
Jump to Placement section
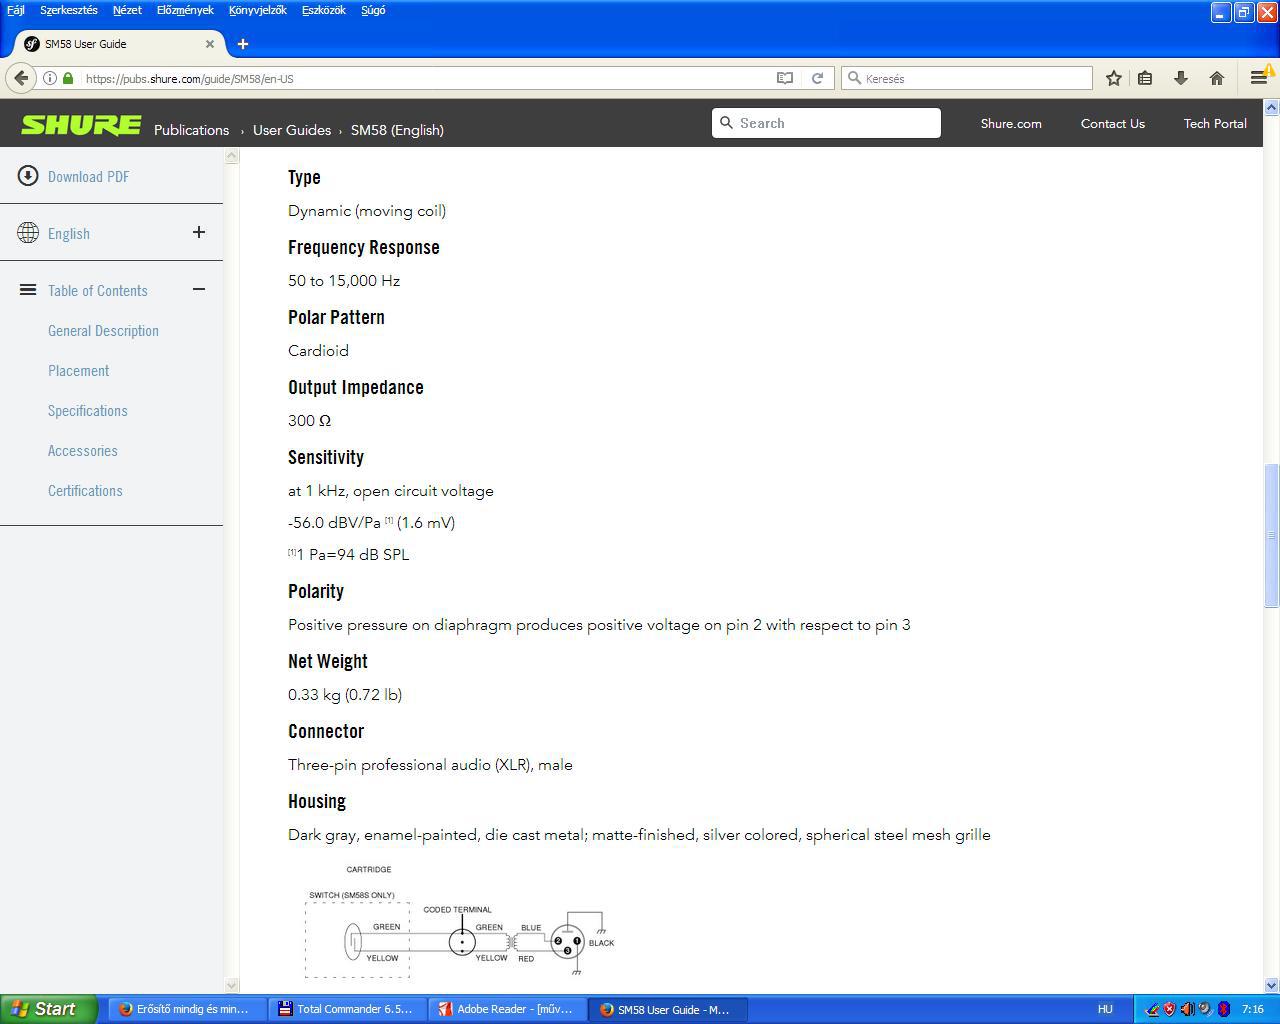tap(79, 371)
